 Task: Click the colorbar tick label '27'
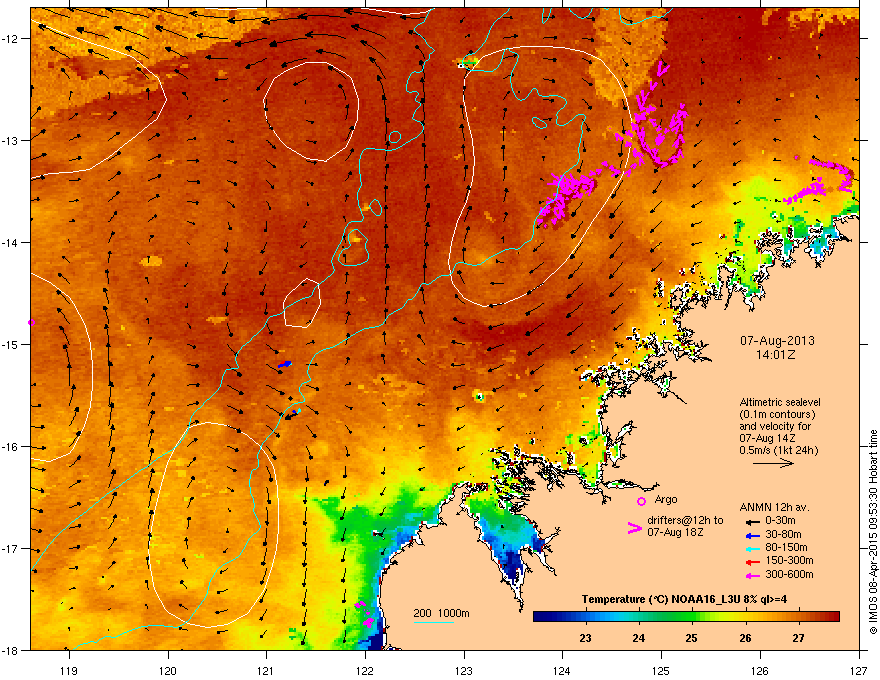coord(798,638)
